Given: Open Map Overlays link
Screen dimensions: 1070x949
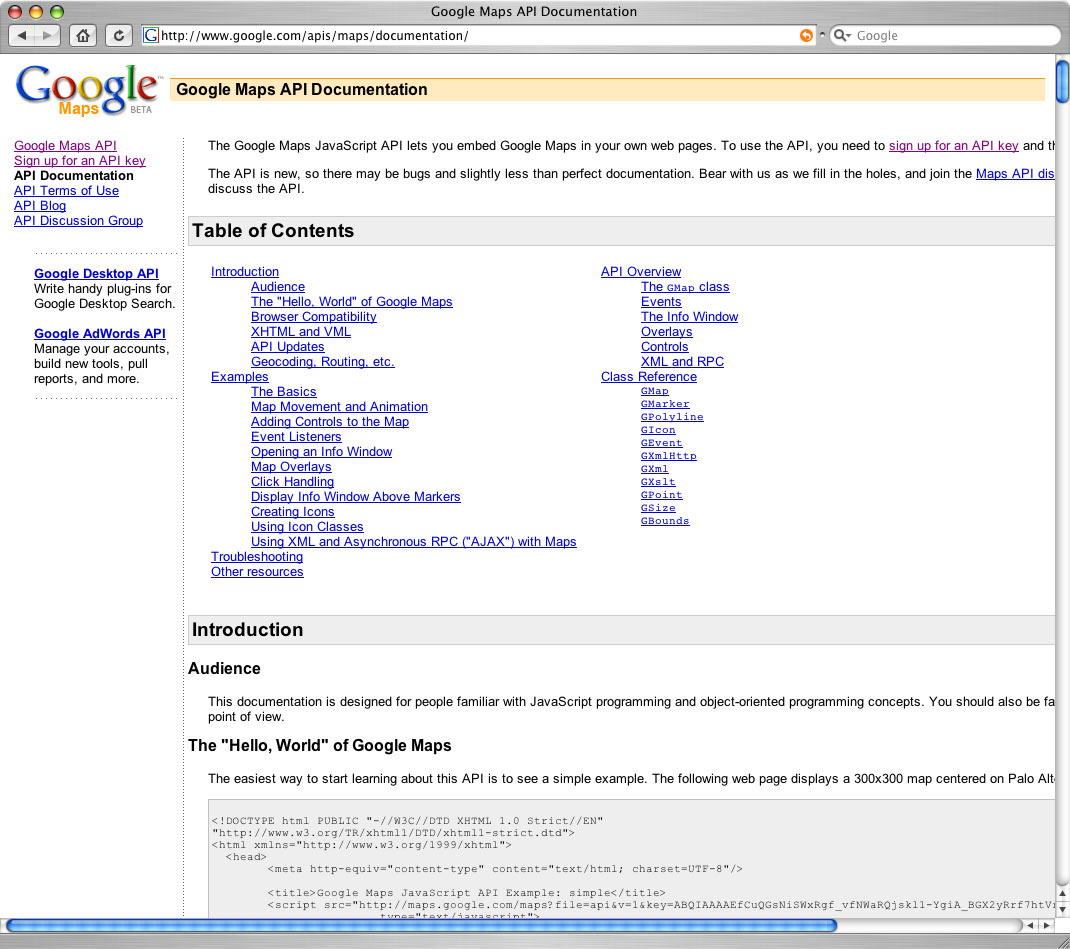Looking at the screenshot, I should [291, 467].
